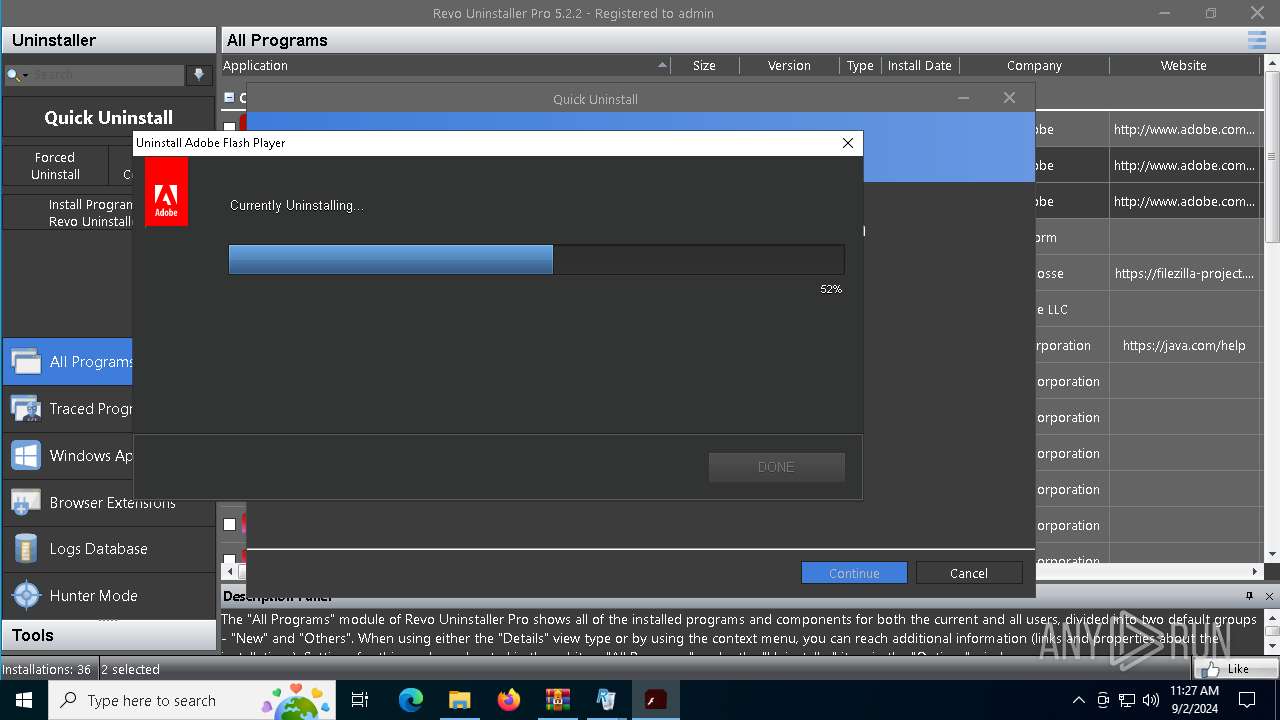1280x720 pixels.
Task: Click Windows taskbar search box
Action: click(x=193, y=700)
